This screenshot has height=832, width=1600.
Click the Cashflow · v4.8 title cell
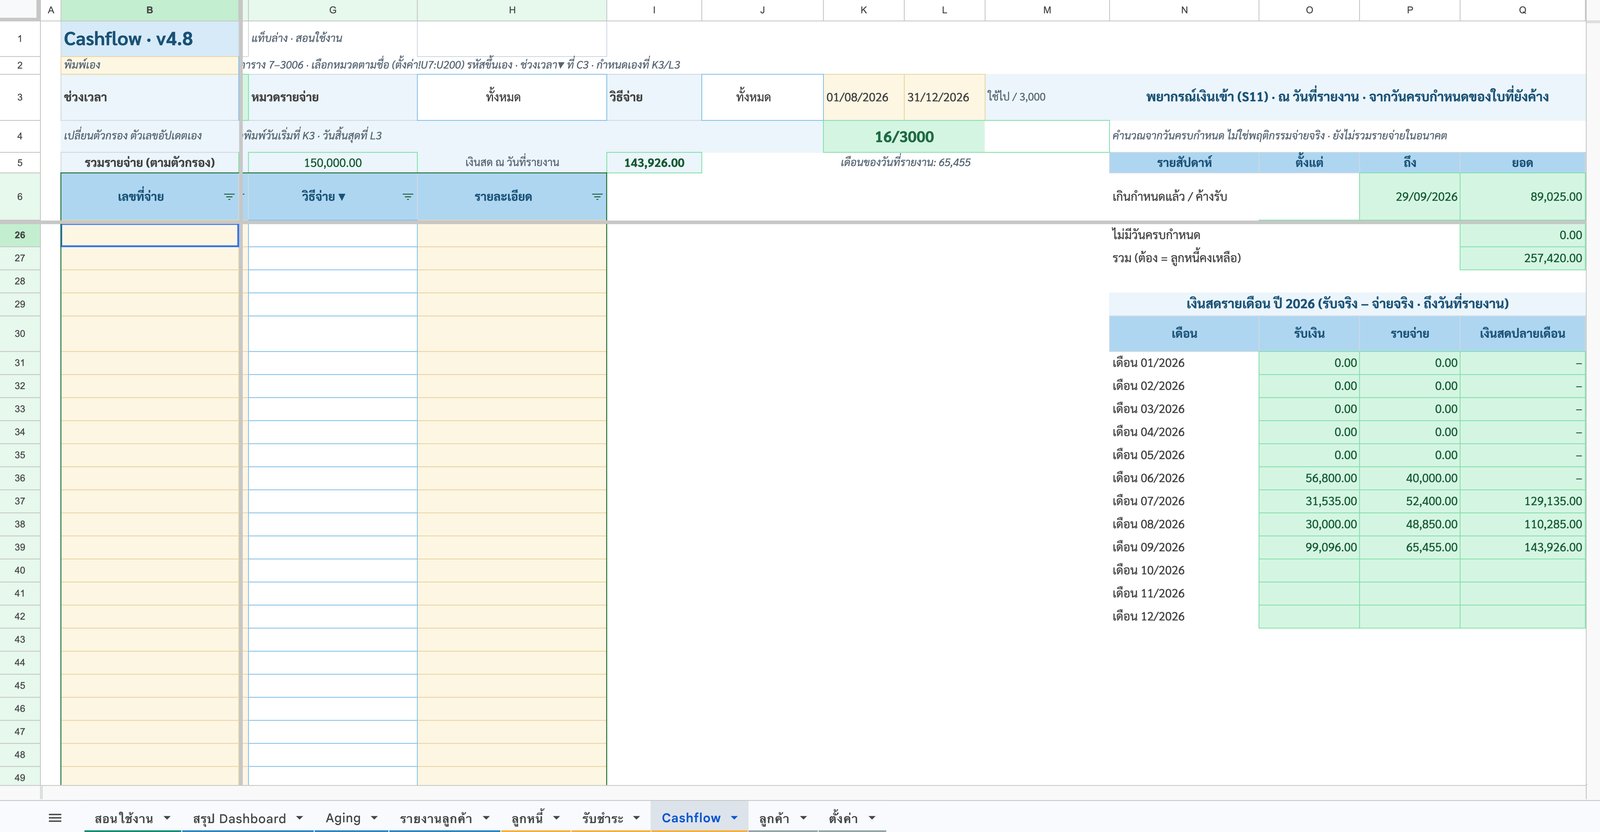pos(150,39)
